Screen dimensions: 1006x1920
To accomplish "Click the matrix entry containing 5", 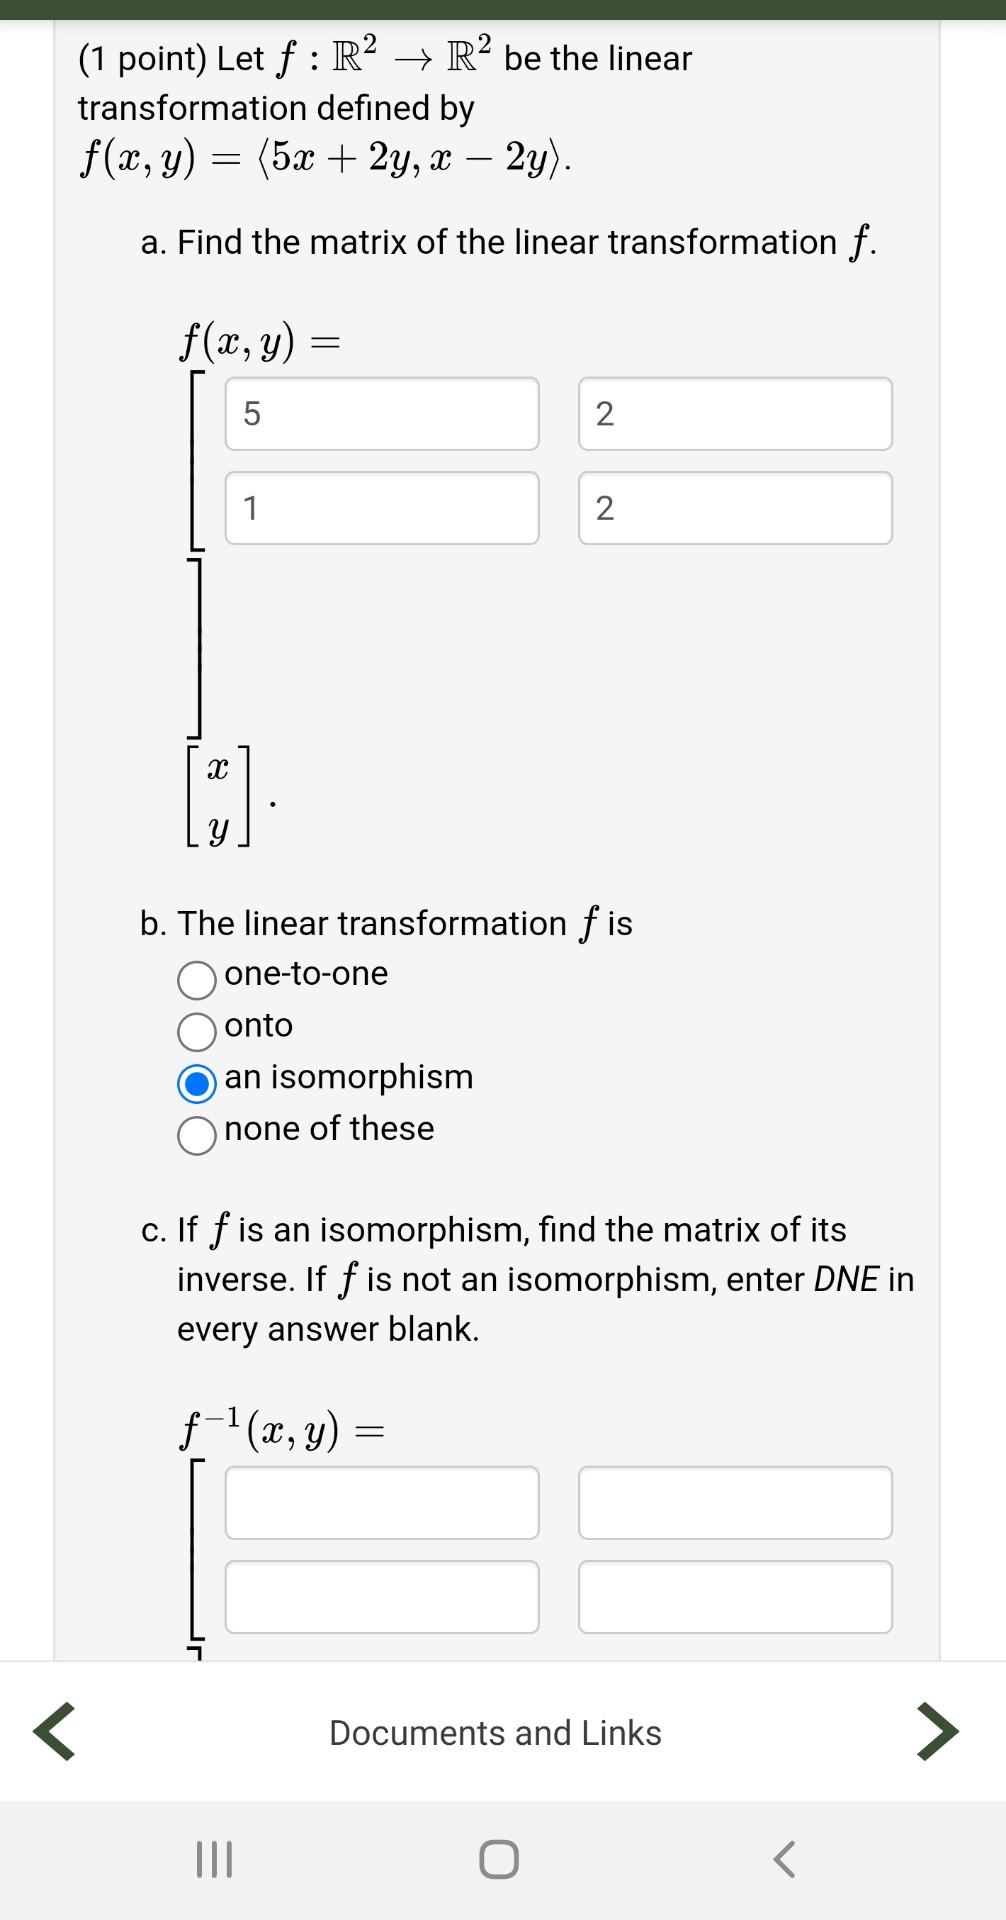I will [382, 414].
